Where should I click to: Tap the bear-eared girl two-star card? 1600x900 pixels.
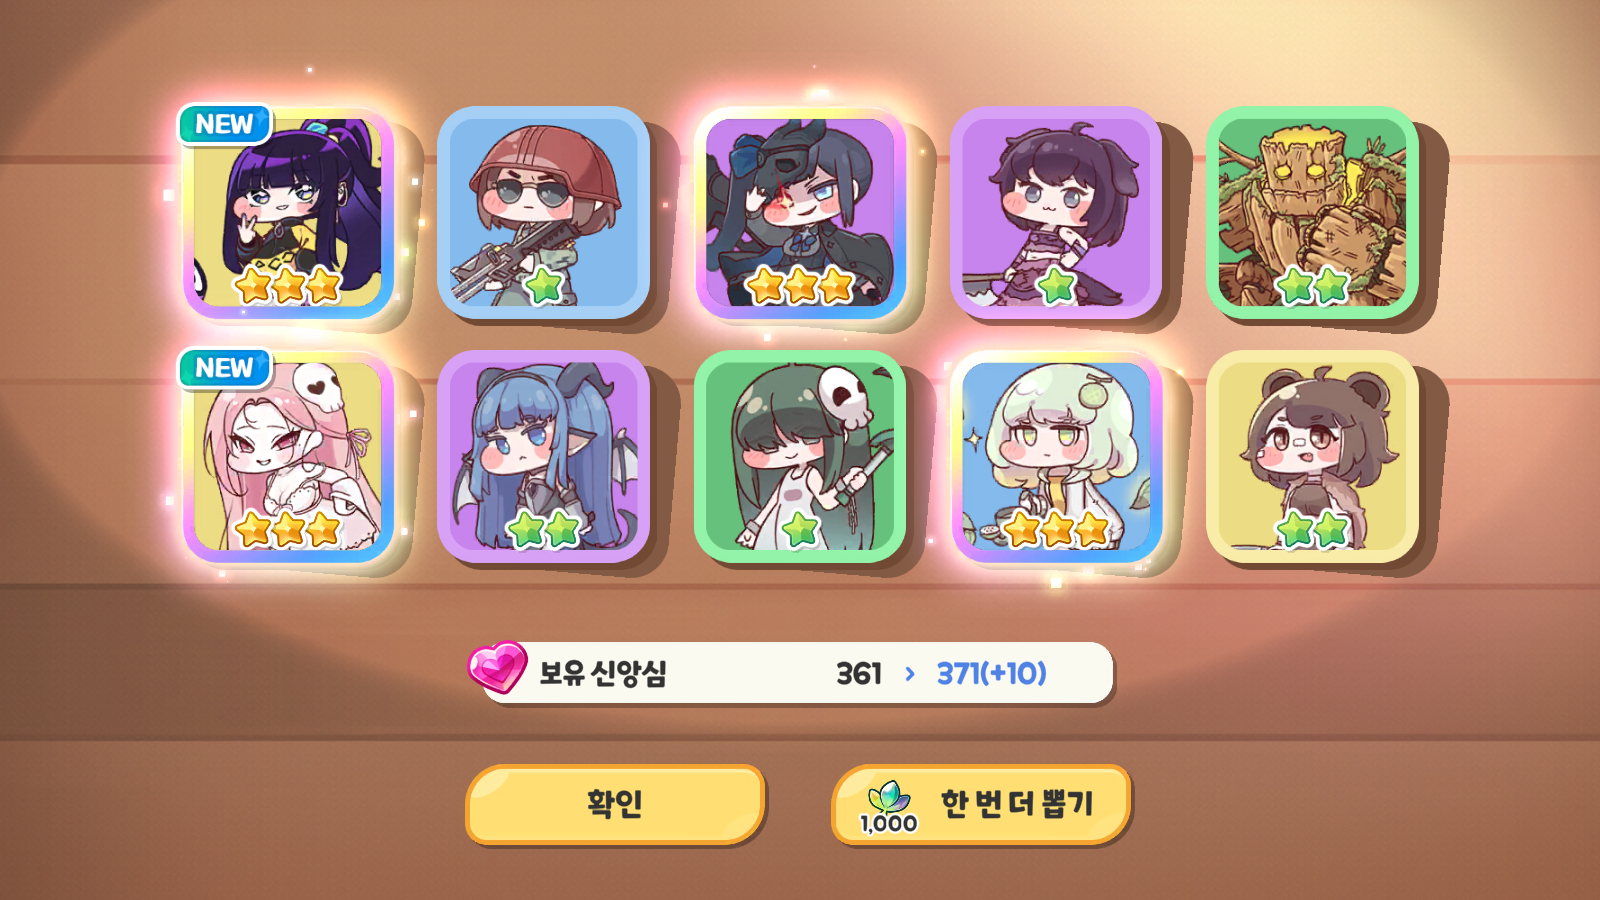pos(1312,456)
